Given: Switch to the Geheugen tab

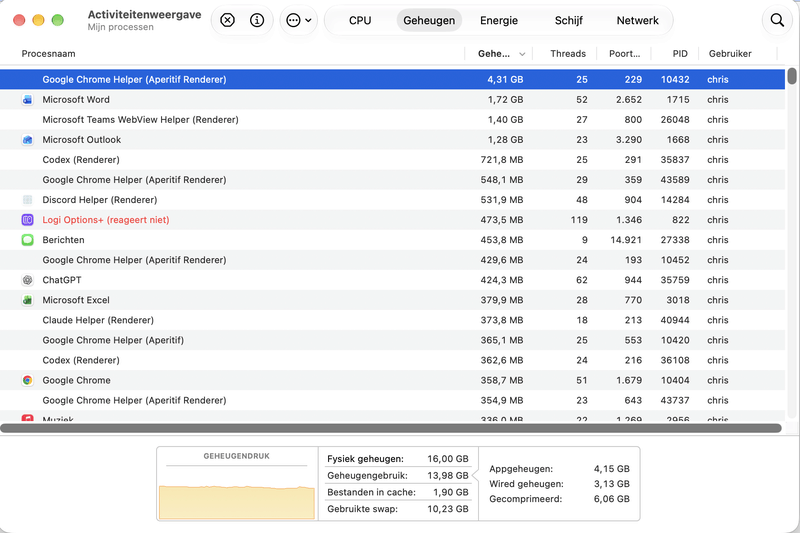Looking at the screenshot, I should (x=429, y=20).
